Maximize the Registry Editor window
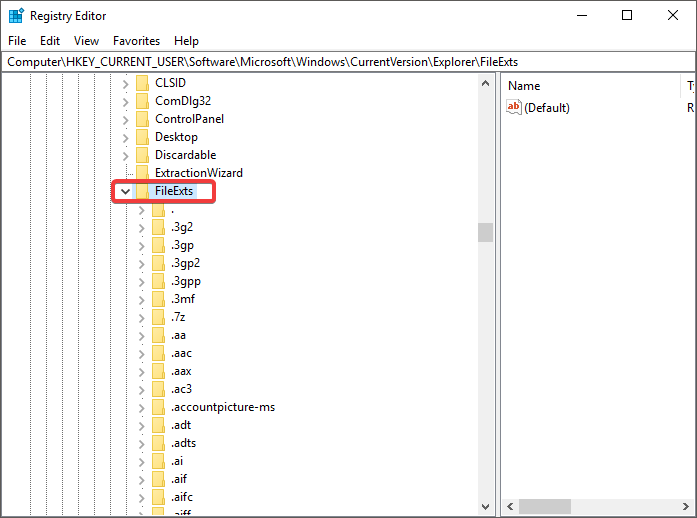 click(627, 16)
